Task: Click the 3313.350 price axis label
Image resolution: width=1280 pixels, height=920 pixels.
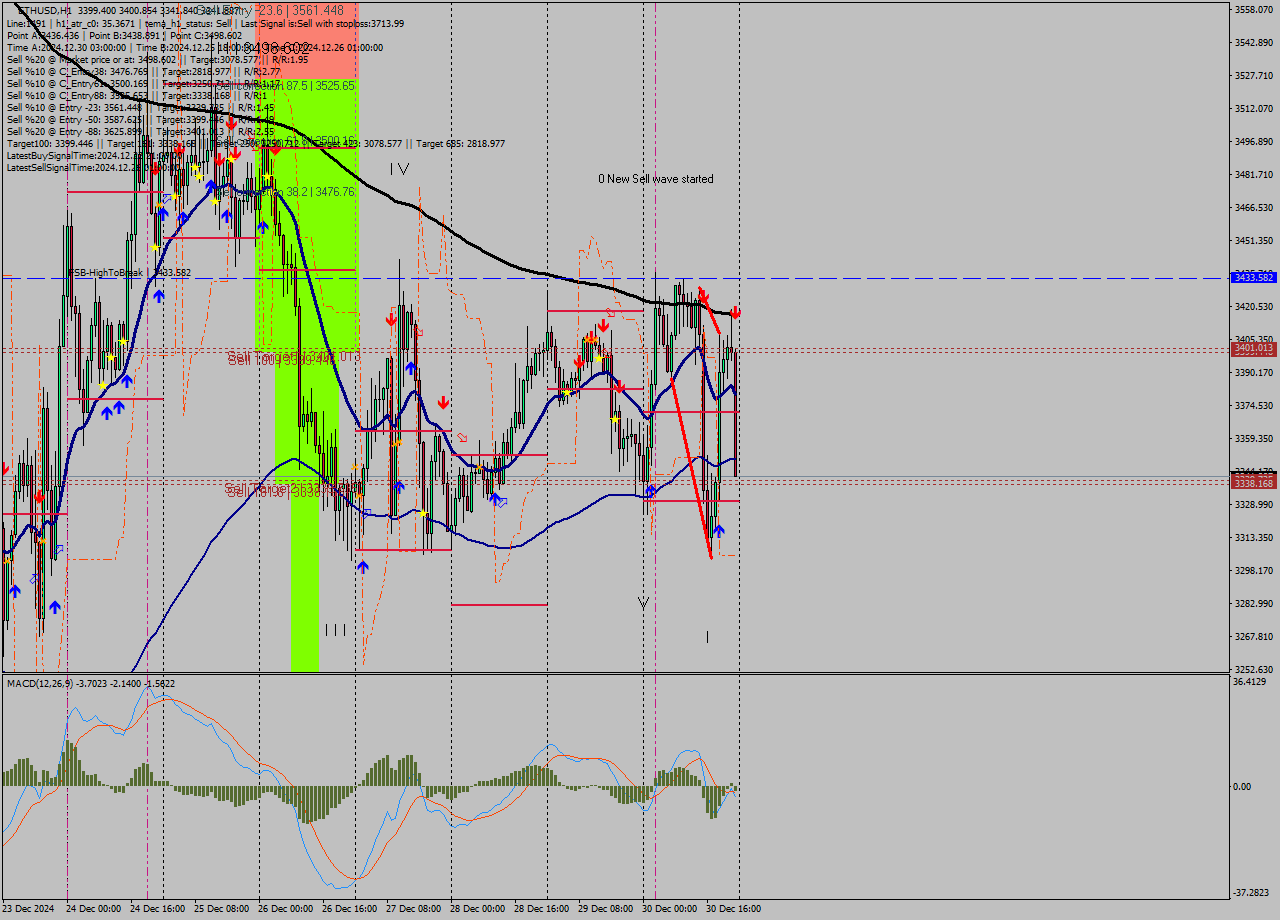Action: [1253, 537]
